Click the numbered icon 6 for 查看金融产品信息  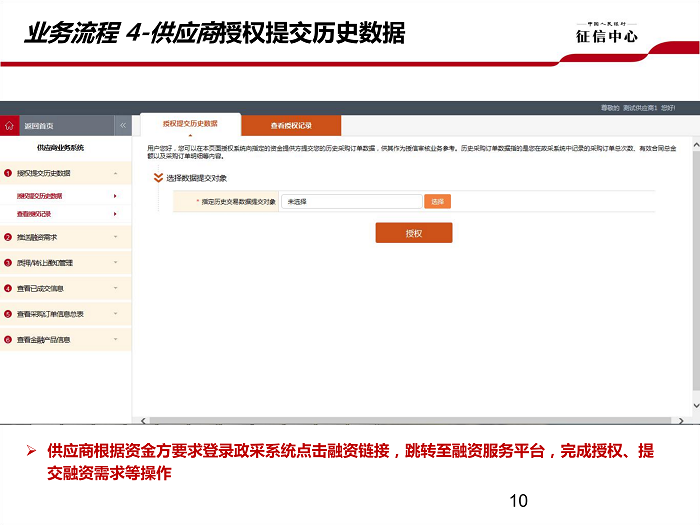click(x=7, y=340)
